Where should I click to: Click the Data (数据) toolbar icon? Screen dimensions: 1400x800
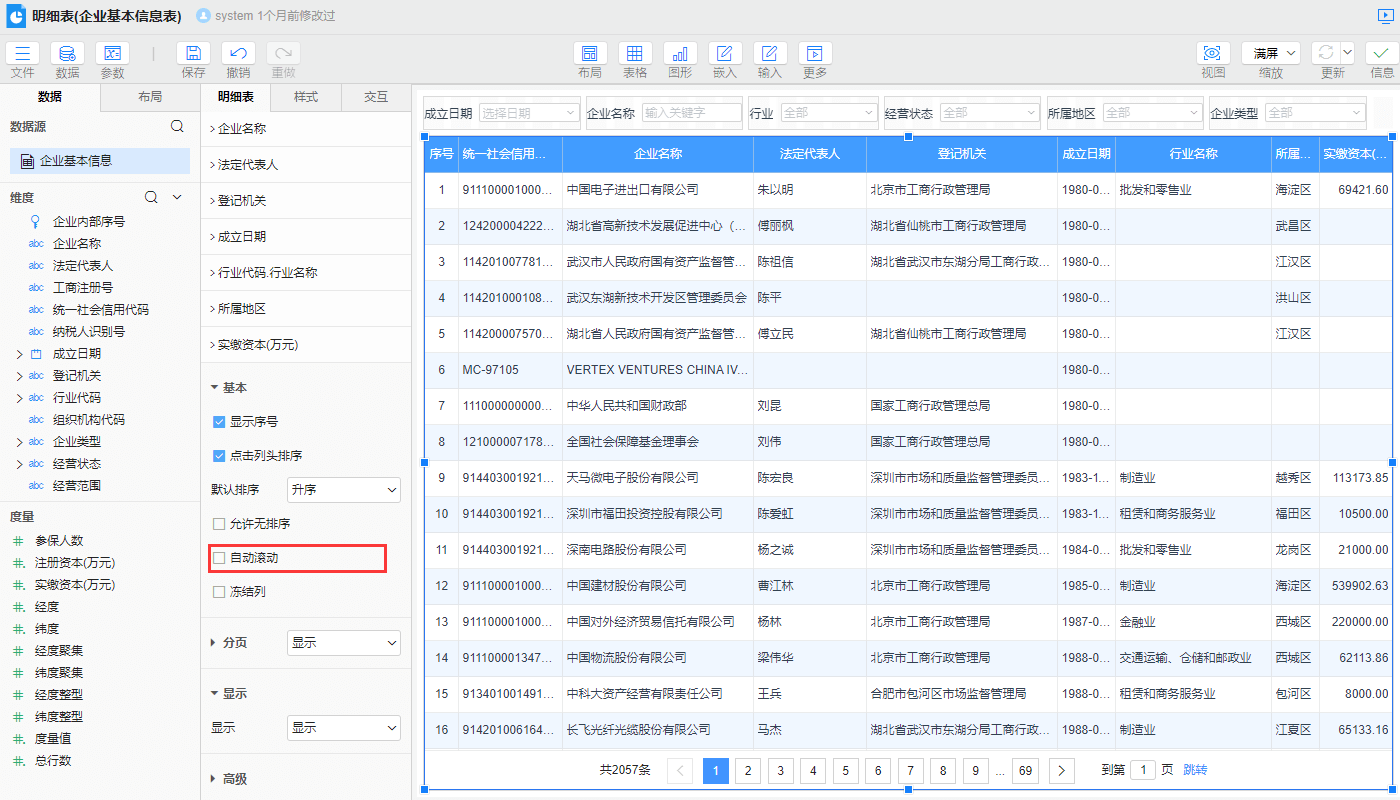click(67, 54)
